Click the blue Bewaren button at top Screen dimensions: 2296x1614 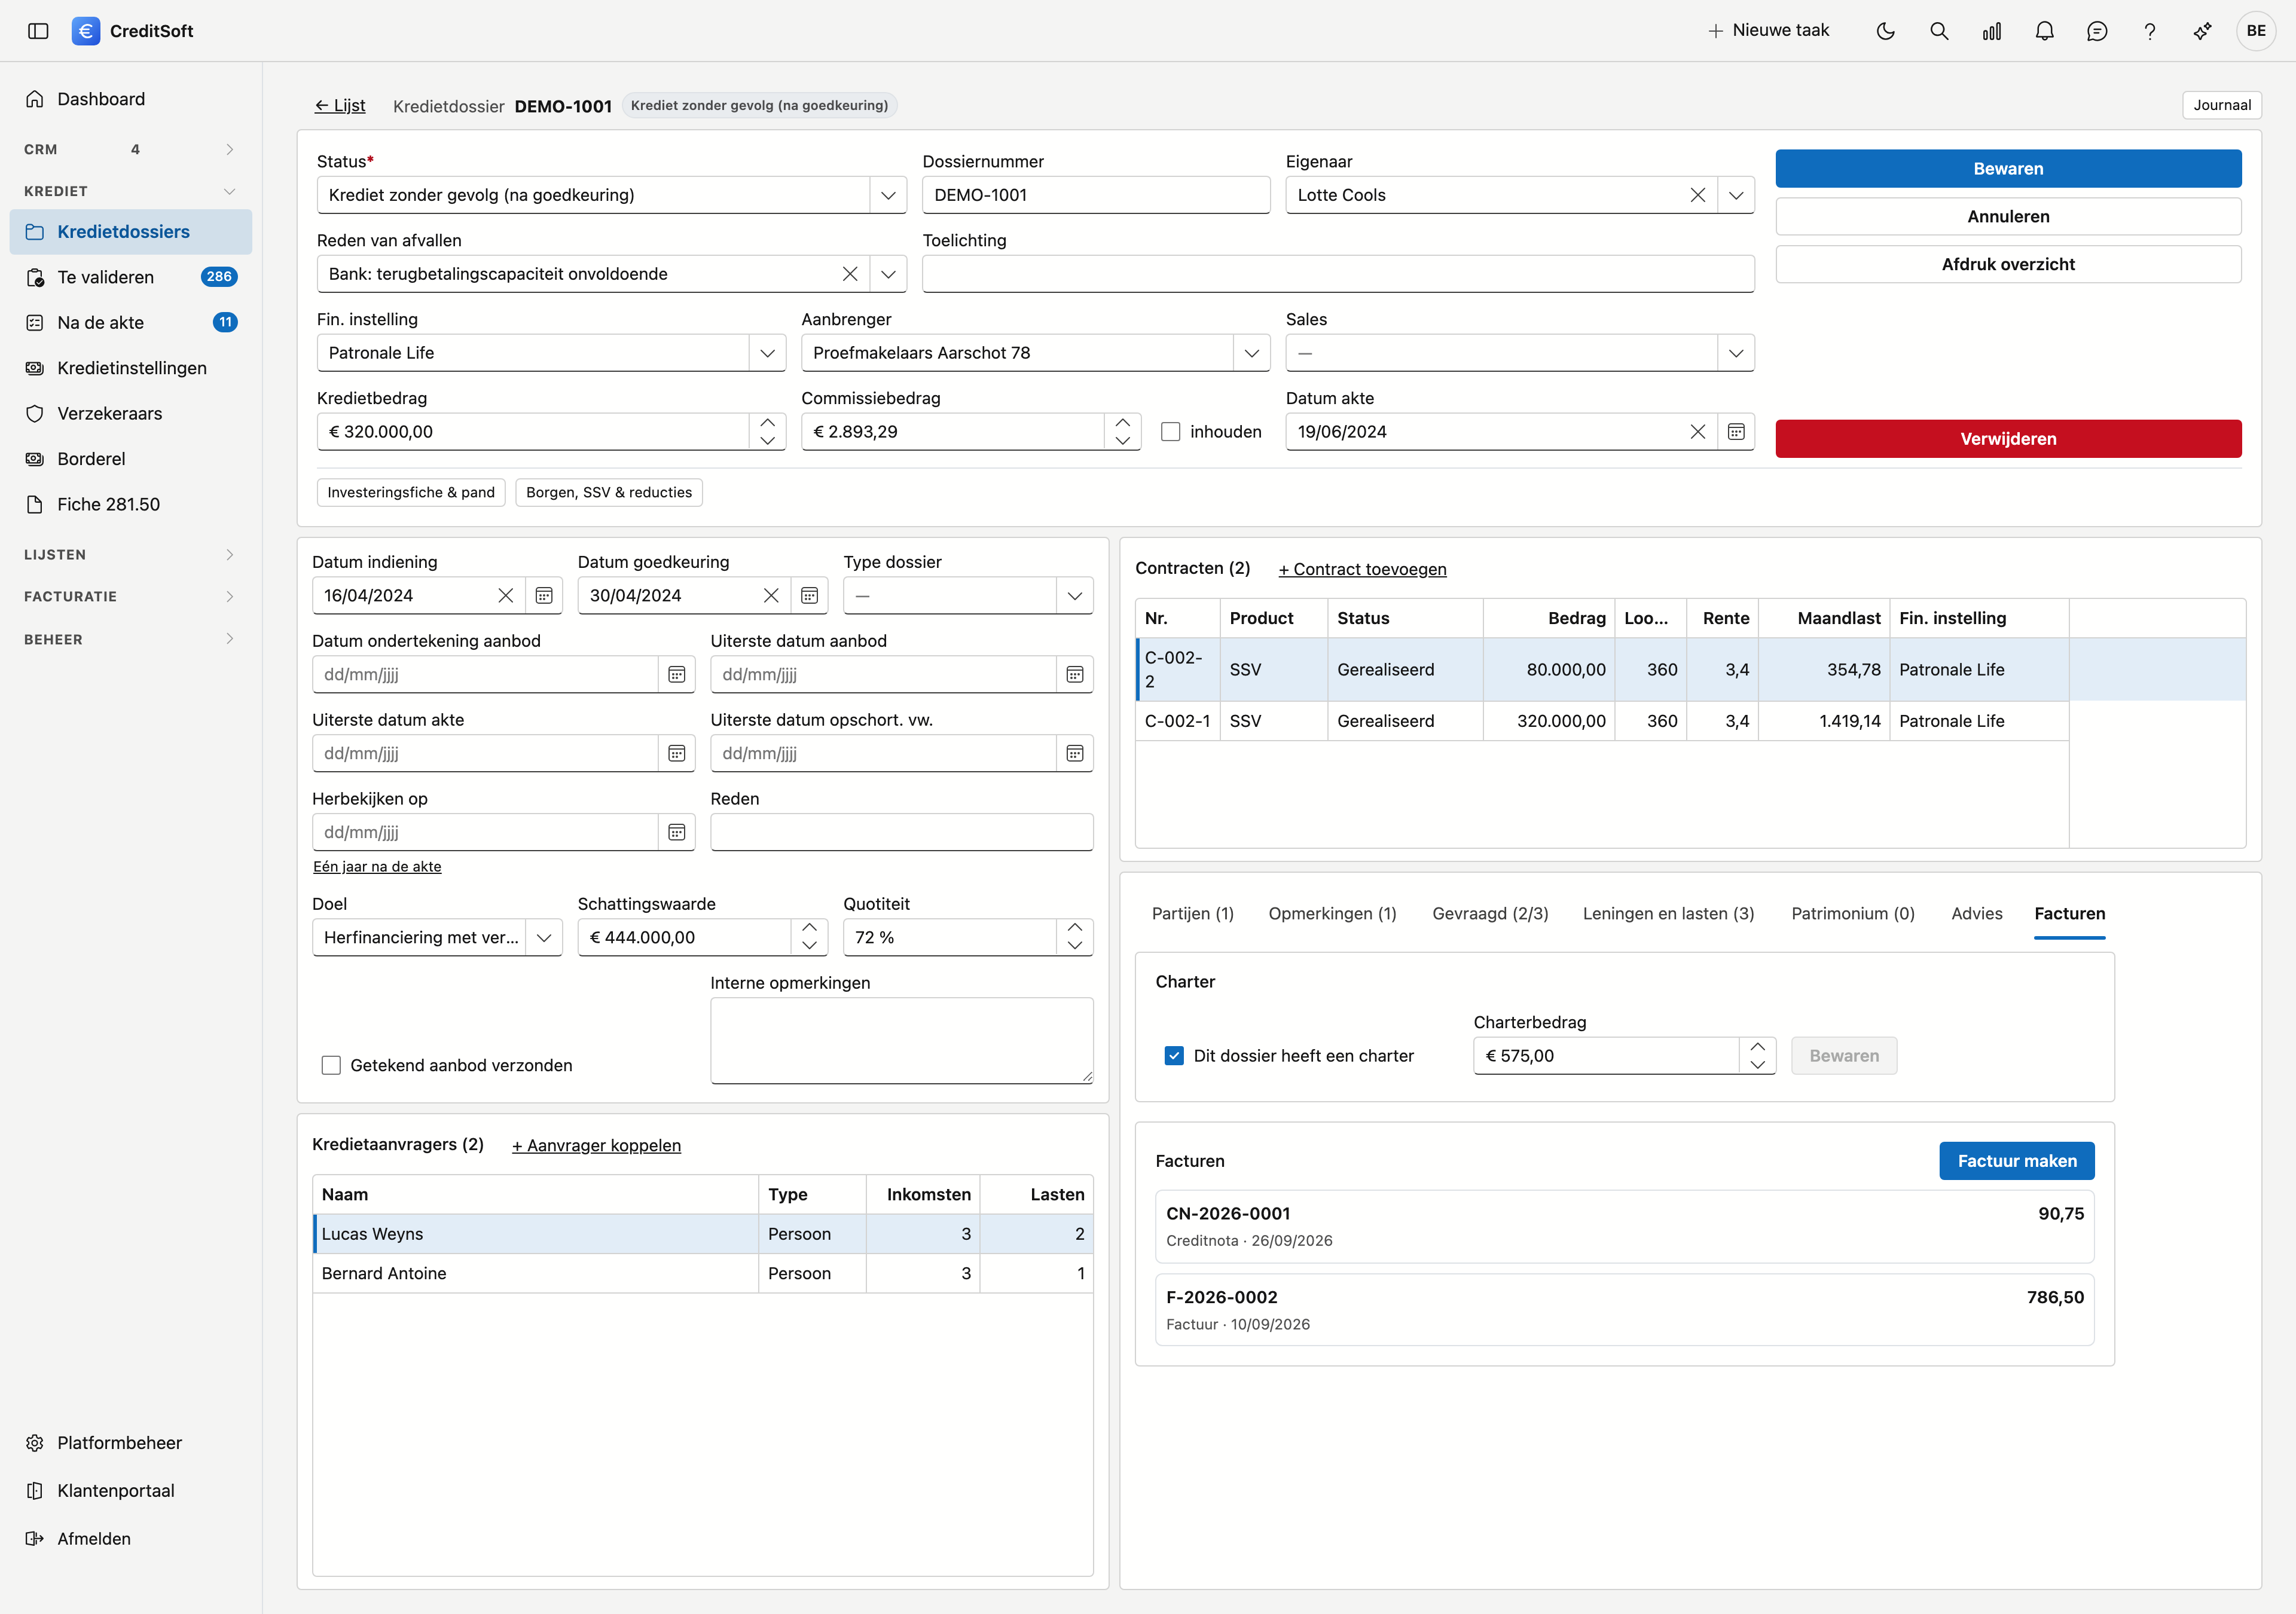coord(2008,169)
